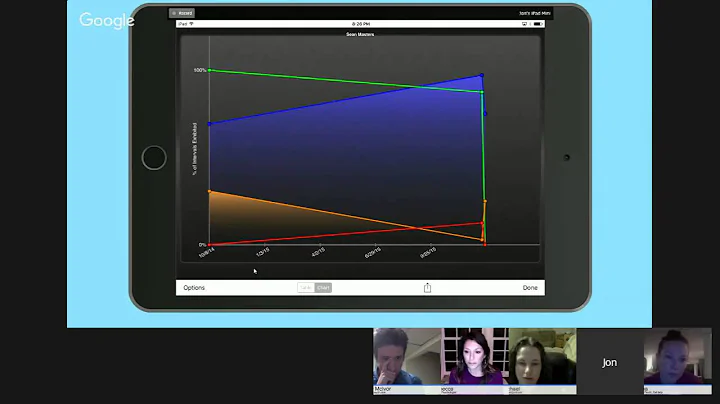Click red data point at 0% start
This screenshot has width=720, height=404.
click(x=210, y=245)
